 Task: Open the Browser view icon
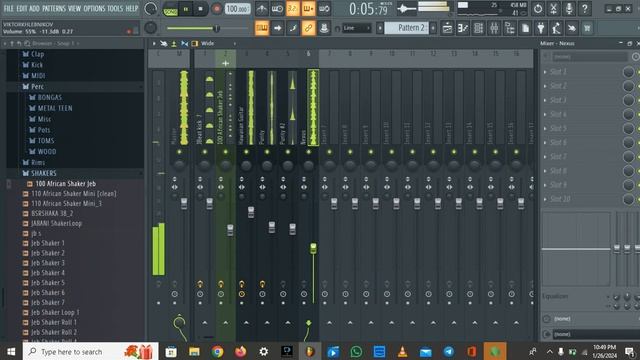[x=510, y=28]
